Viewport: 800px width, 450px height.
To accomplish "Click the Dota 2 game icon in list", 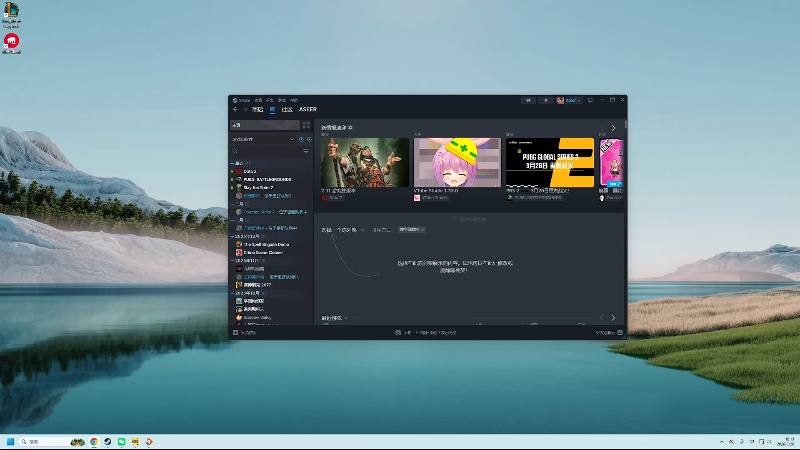I will [x=239, y=171].
